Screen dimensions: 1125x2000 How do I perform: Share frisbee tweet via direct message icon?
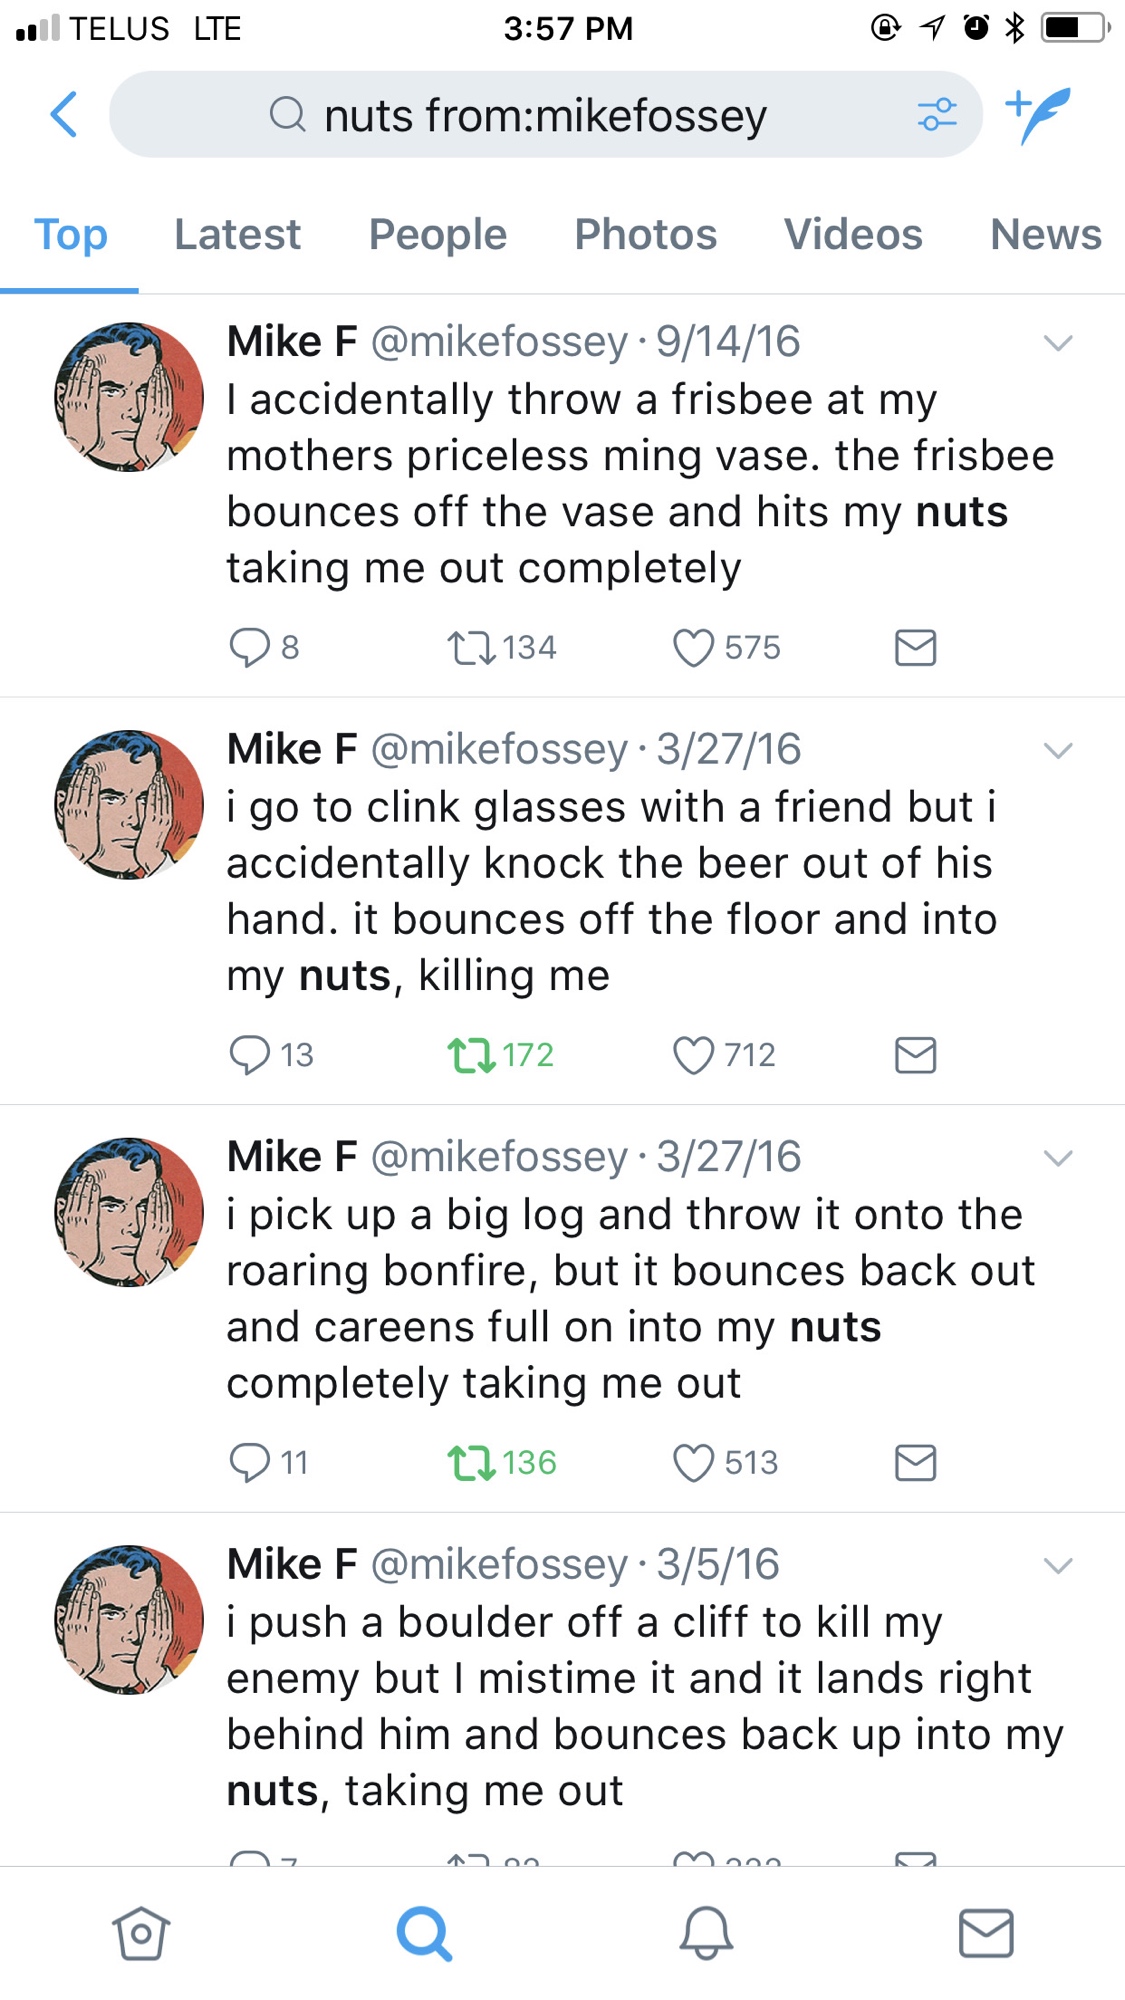click(x=915, y=647)
